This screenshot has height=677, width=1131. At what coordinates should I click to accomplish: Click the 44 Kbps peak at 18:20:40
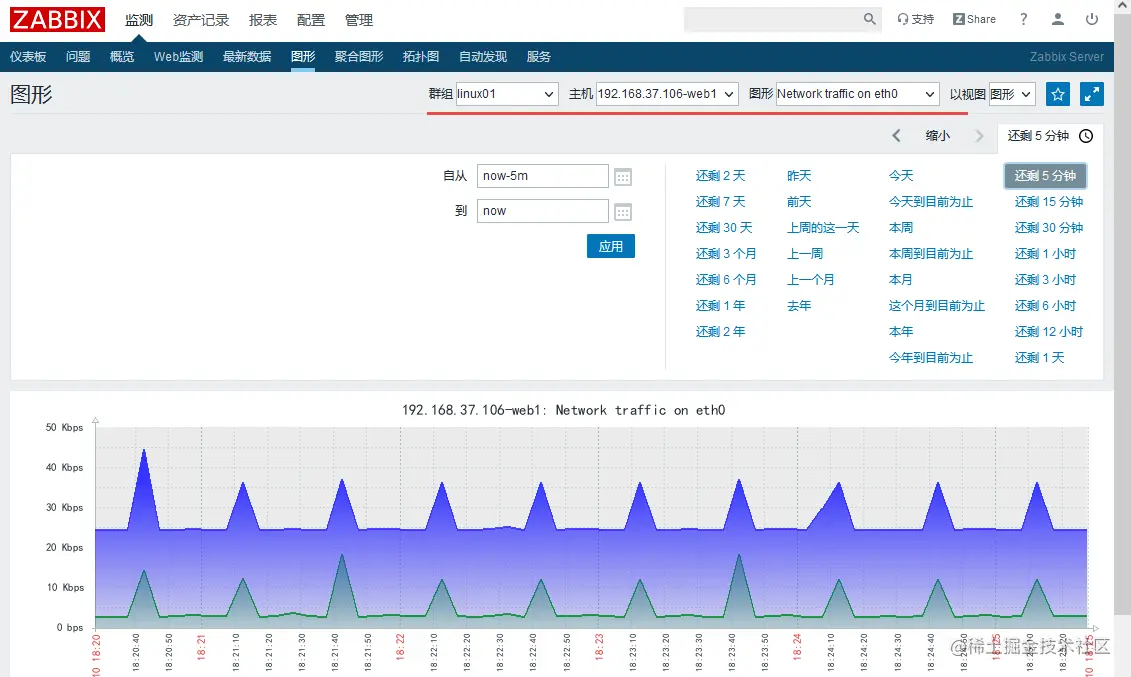(144, 451)
